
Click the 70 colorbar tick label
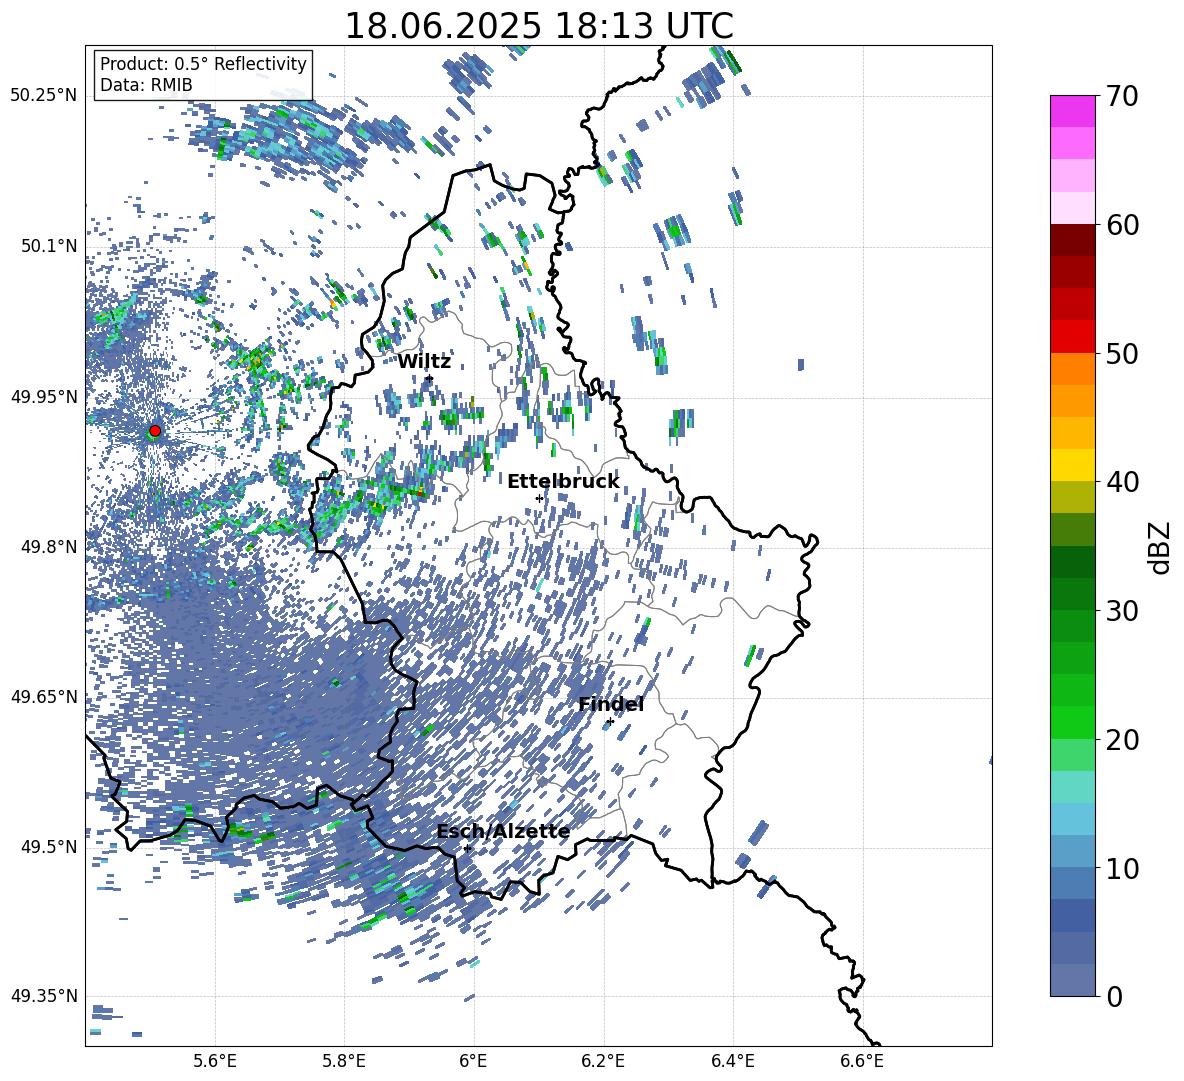point(1122,96)
